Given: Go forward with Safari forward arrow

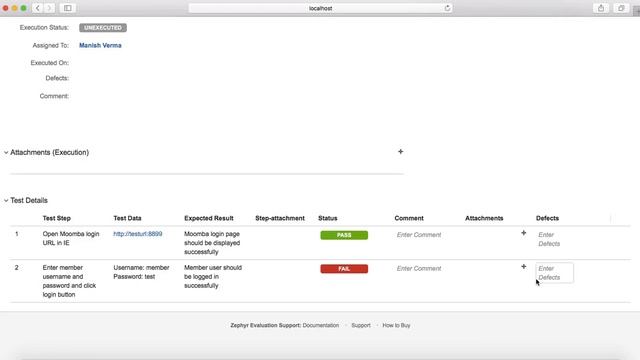Looking at the screenshot, I should coord(49,8).
